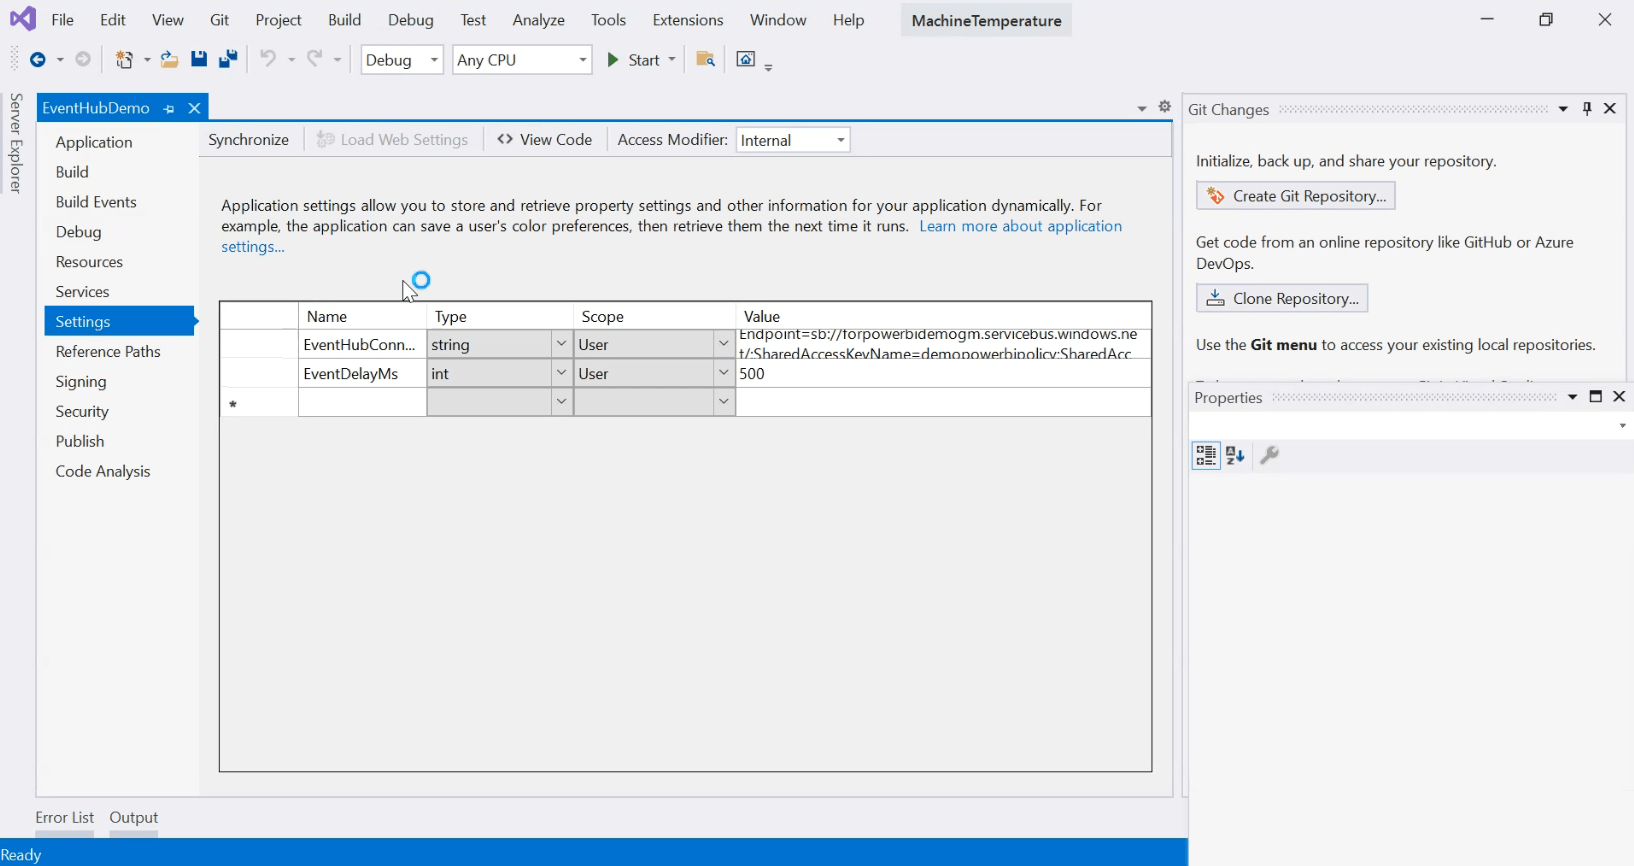Select the Application page tab
Viewport: 1634px width, 866px height.
tap(120, 142)
